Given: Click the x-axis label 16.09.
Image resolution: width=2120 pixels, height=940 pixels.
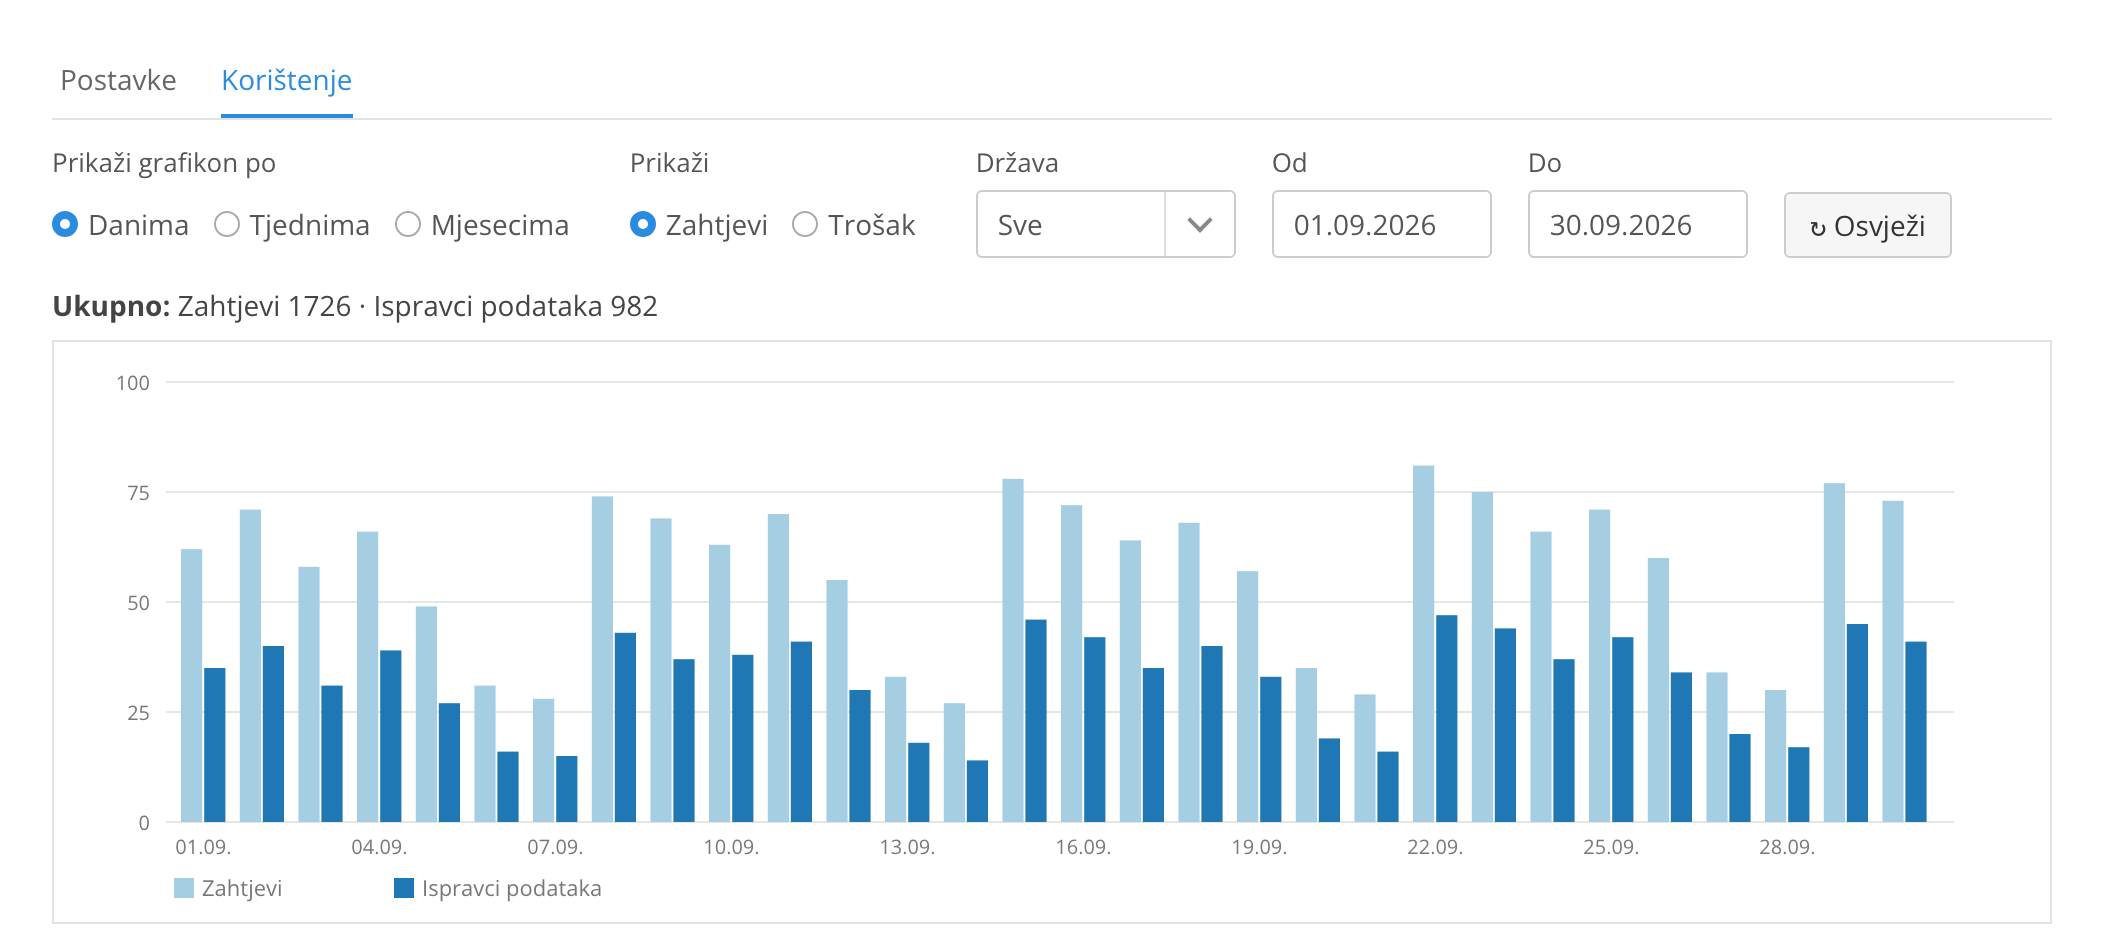Looking at the screenshot, I should 1083,847.
